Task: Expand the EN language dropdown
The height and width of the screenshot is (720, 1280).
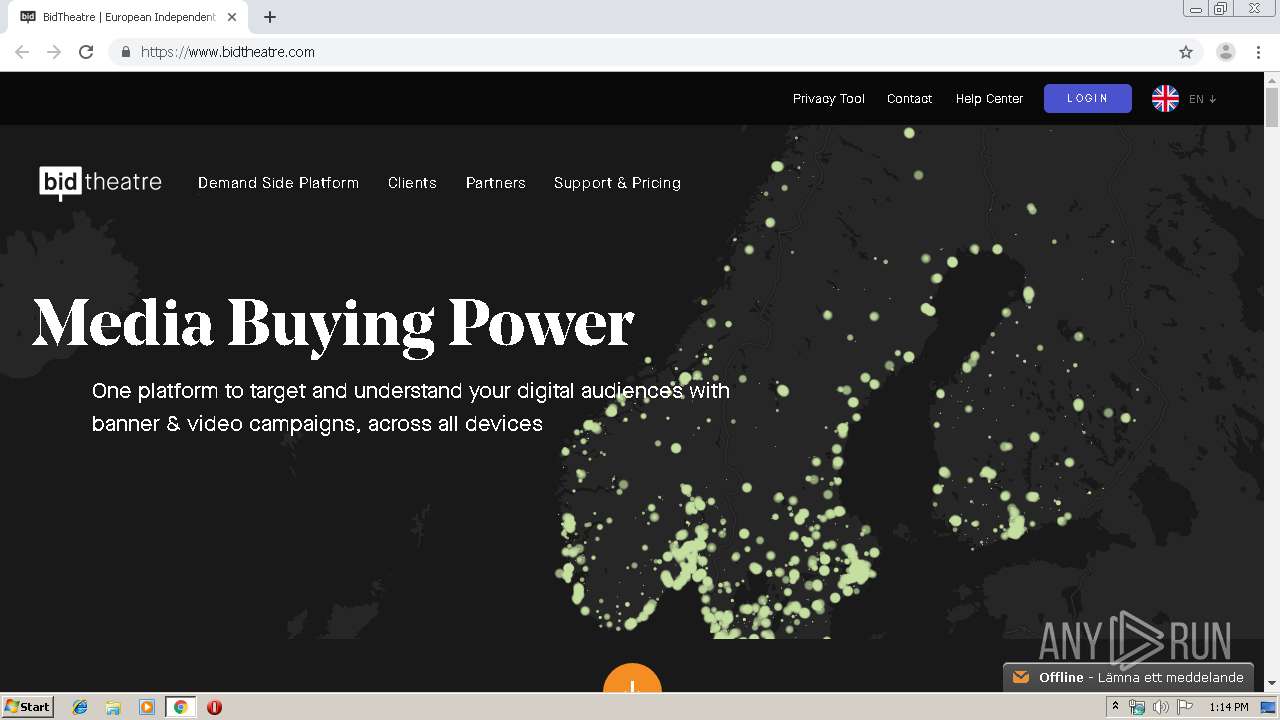Action: (1202, 99)
